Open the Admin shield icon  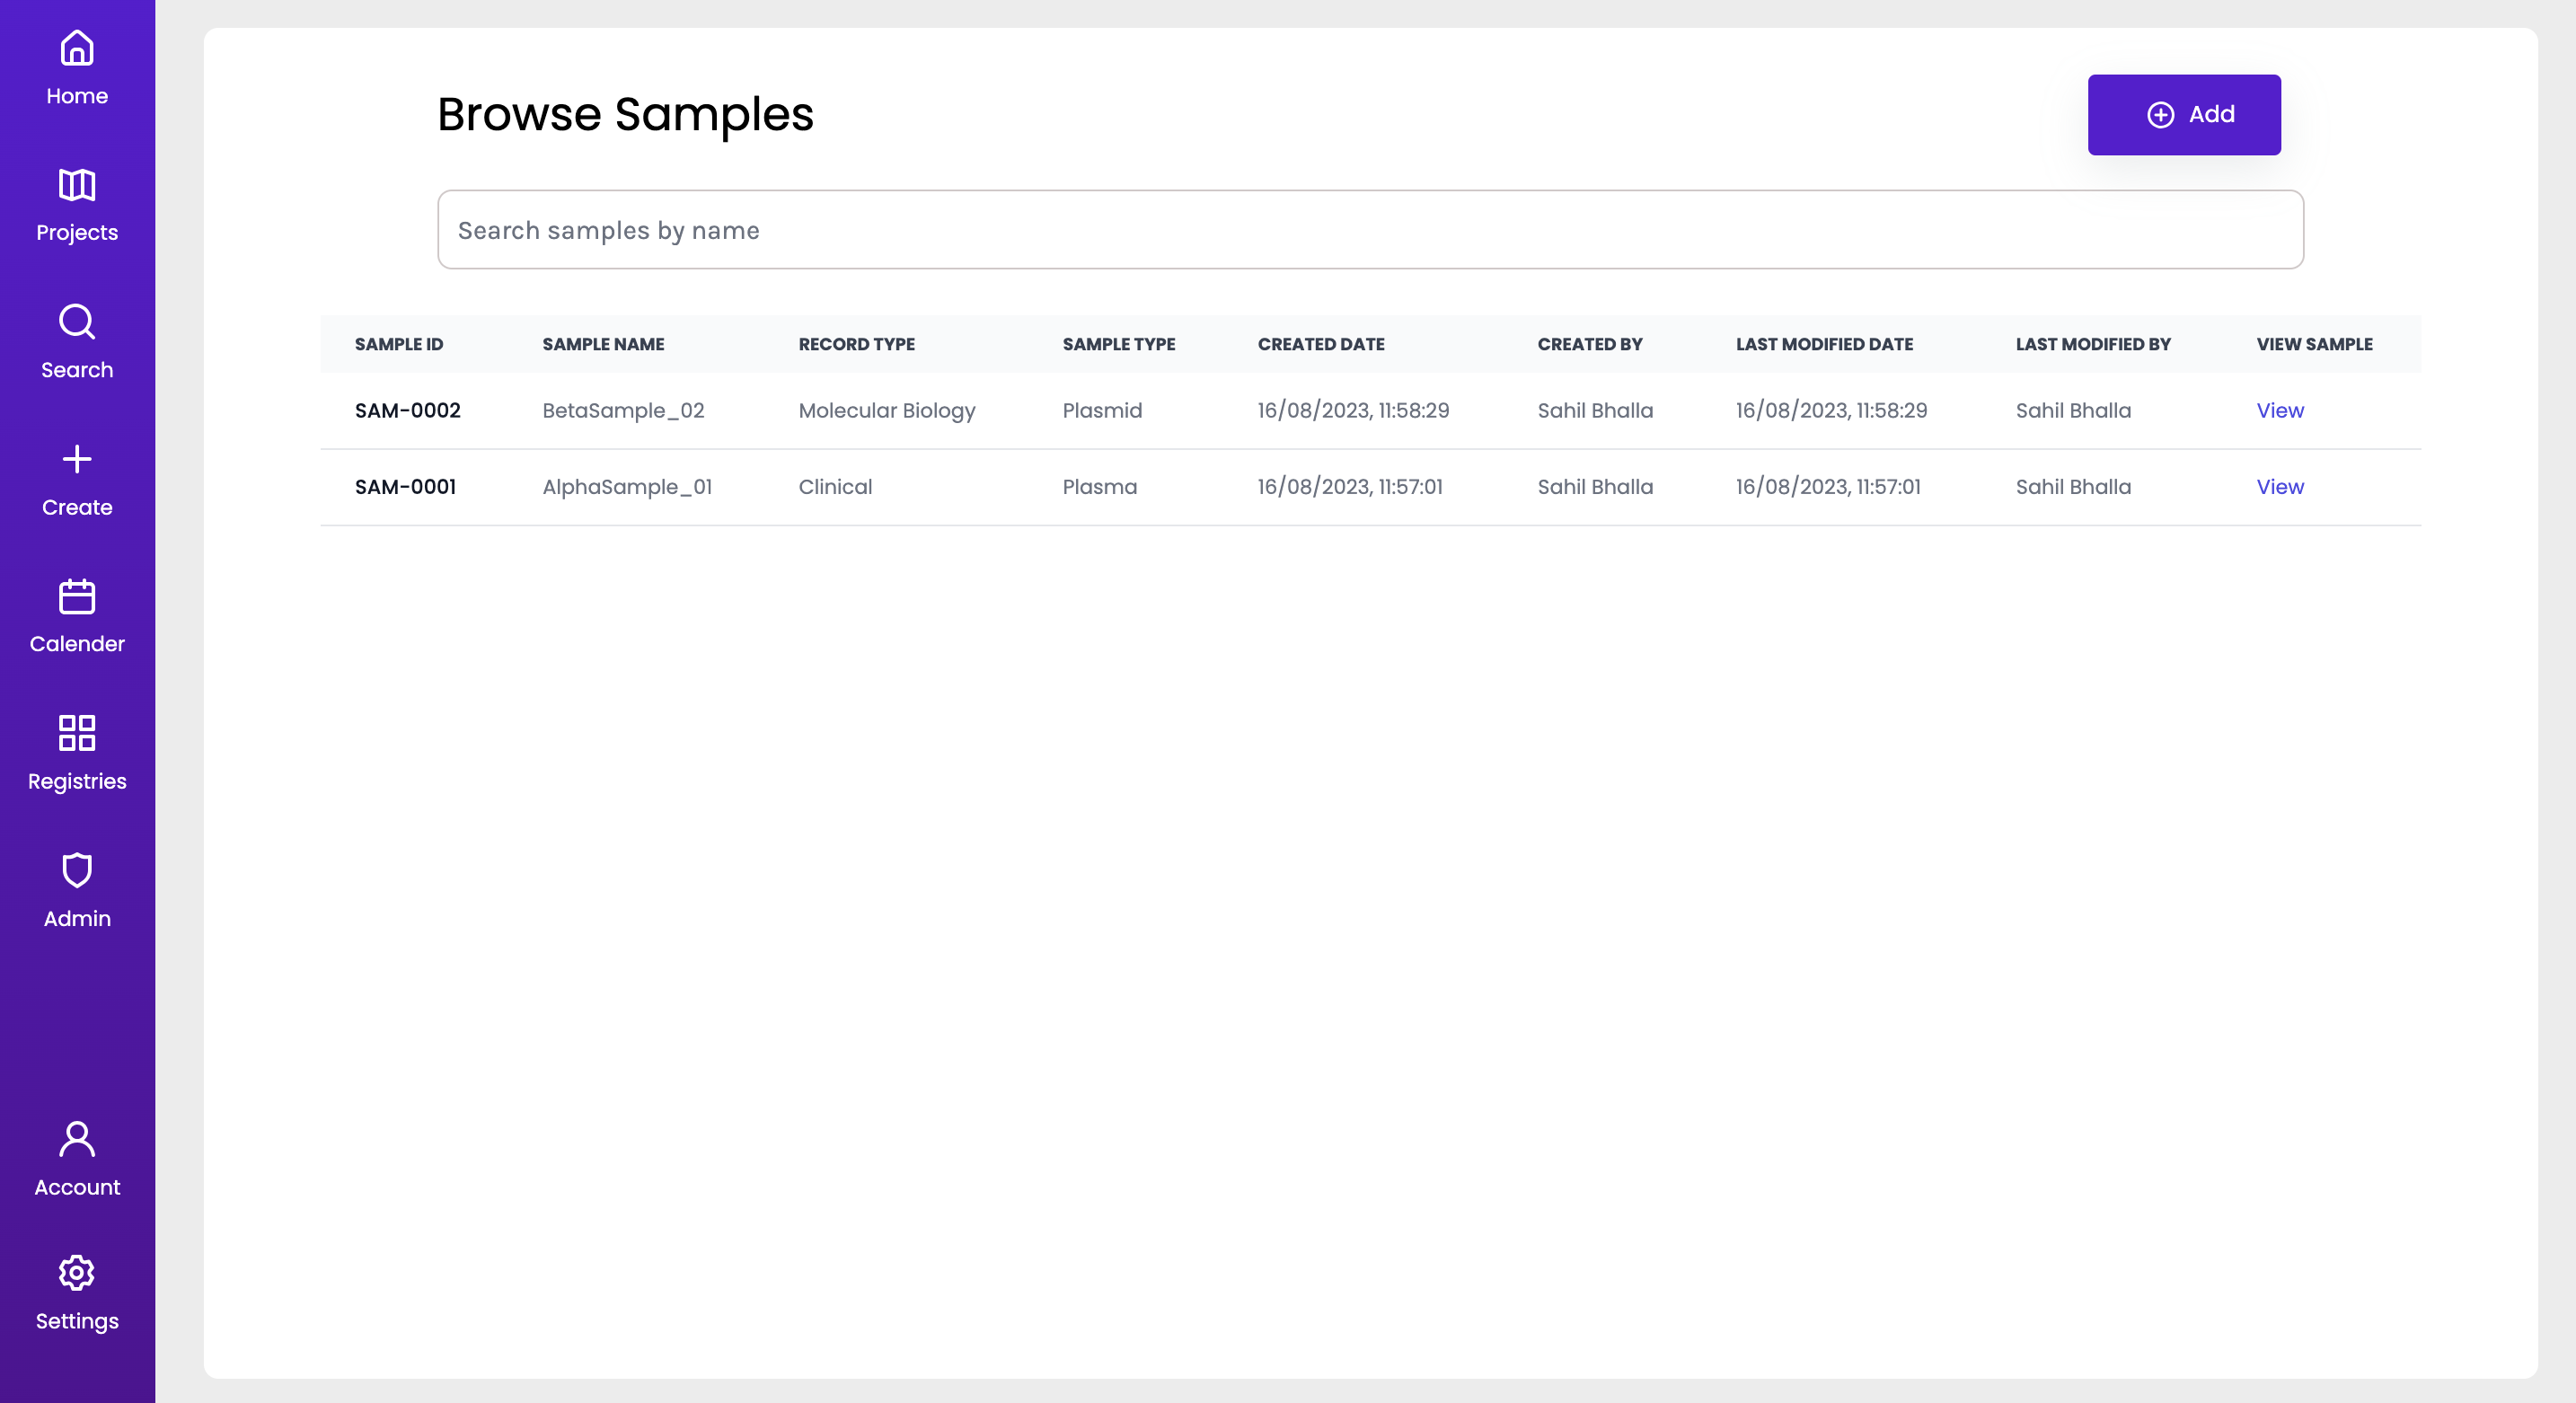pos(77,870)
